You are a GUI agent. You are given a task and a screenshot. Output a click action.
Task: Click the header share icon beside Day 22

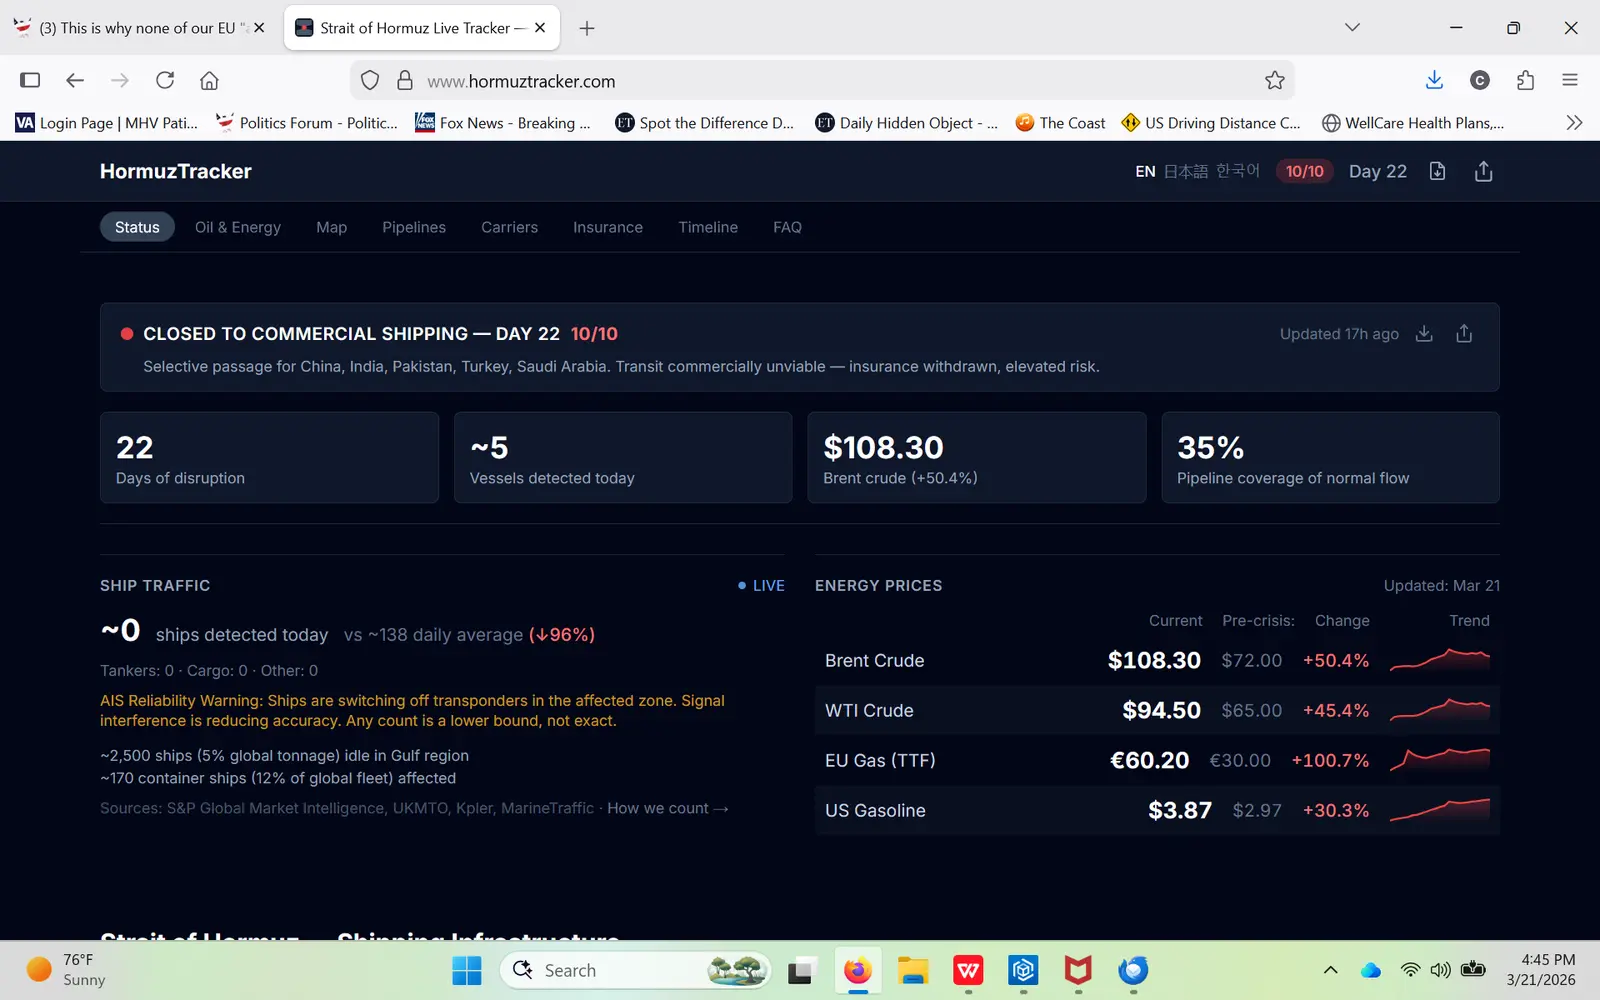[x=1483, y=172]
